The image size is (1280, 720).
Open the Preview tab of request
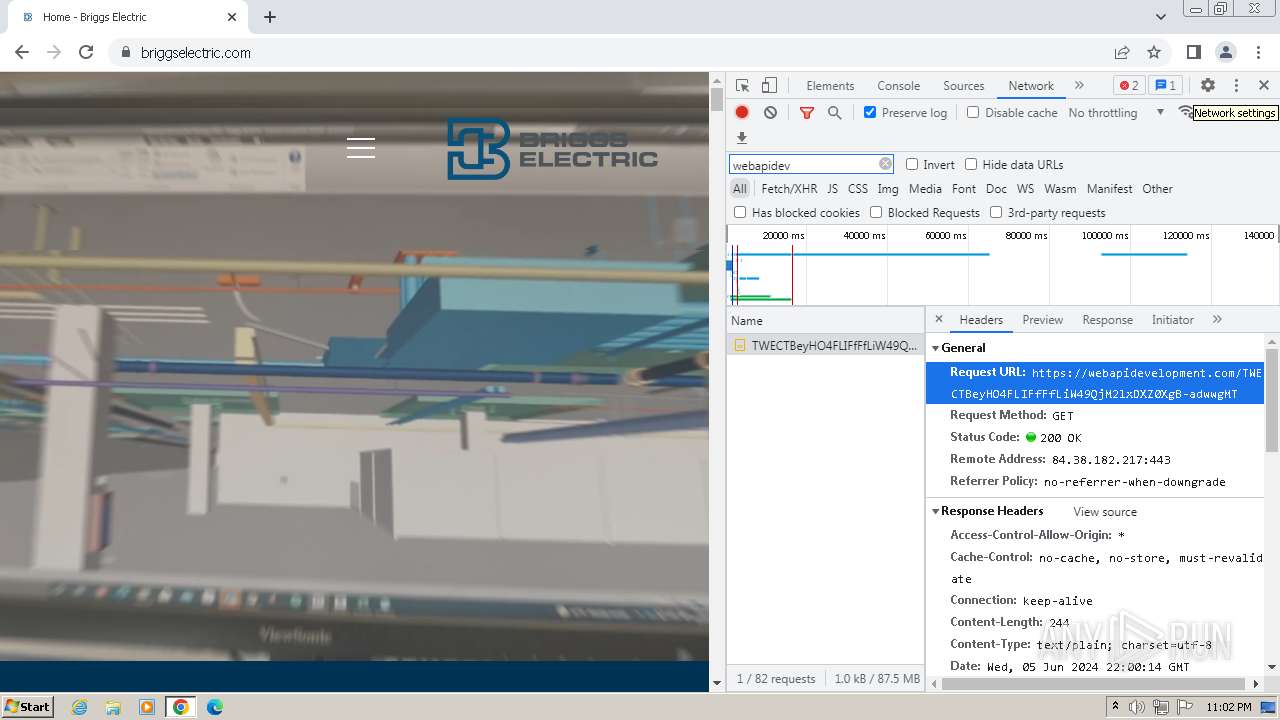pyautogui.click(x=1042, y=320)
